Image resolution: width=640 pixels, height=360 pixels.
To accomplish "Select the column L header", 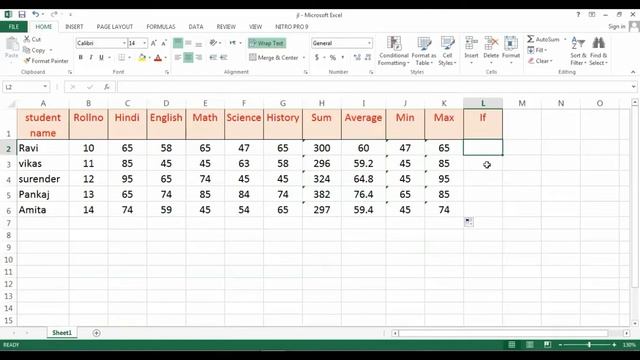I will pos(483,103).
